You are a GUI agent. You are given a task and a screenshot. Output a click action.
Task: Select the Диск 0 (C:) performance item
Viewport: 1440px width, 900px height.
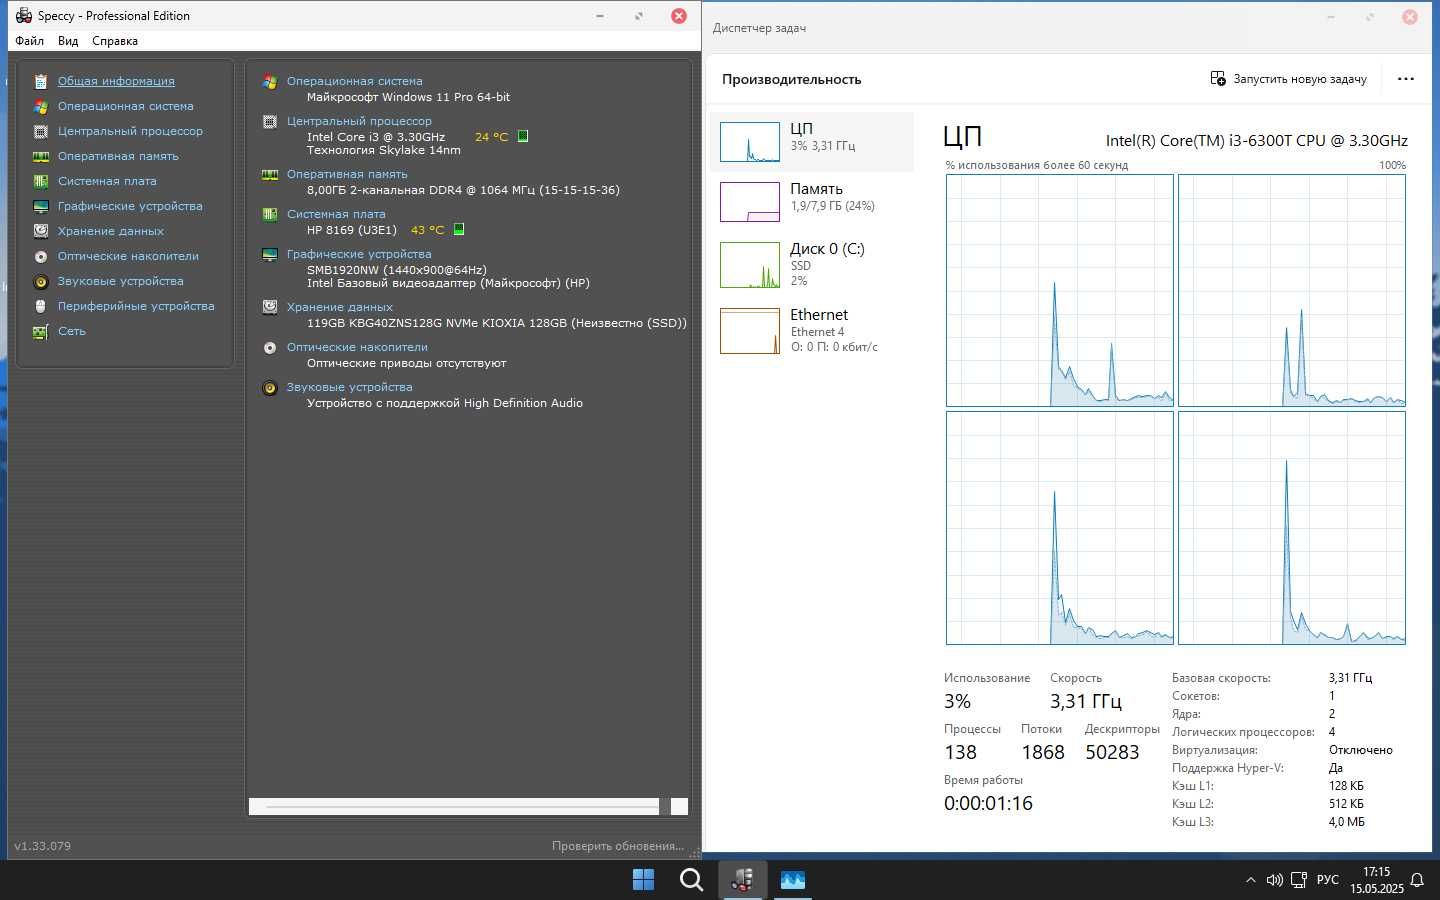point(812,264)
